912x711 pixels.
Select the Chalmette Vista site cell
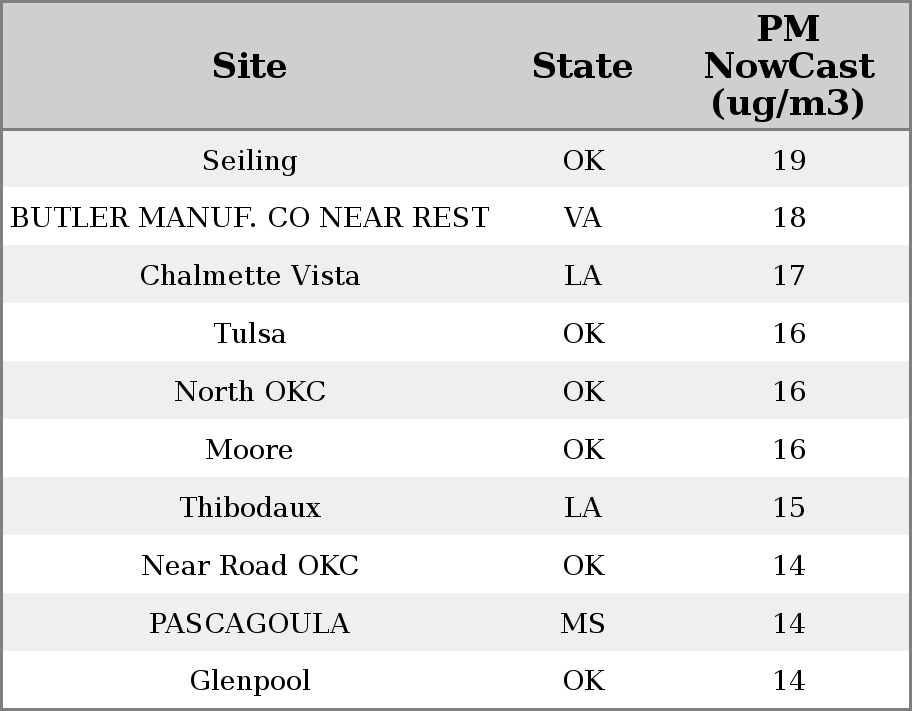(x=250, y=275)
